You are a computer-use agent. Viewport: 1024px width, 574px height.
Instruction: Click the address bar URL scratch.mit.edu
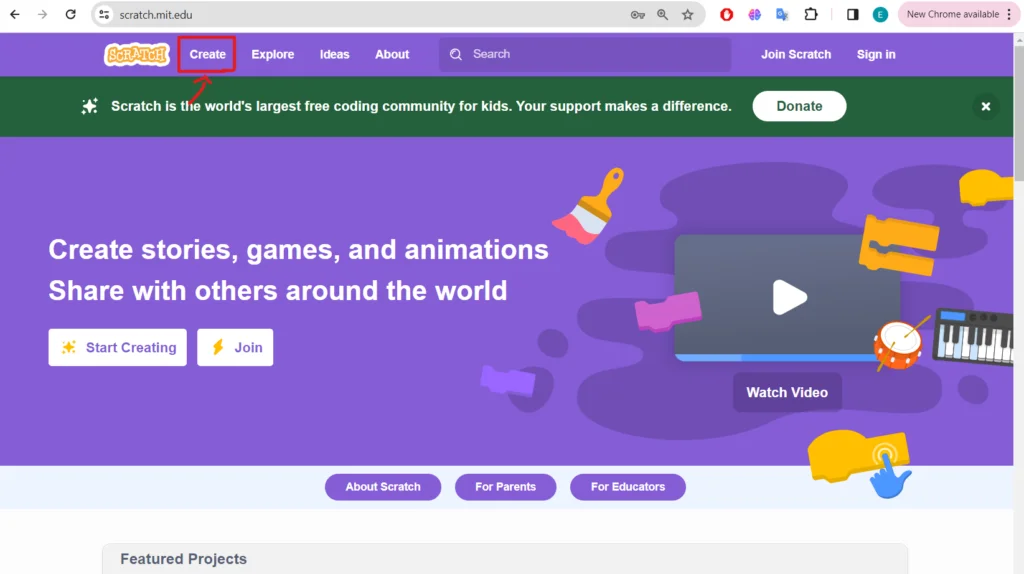[155, 14]
